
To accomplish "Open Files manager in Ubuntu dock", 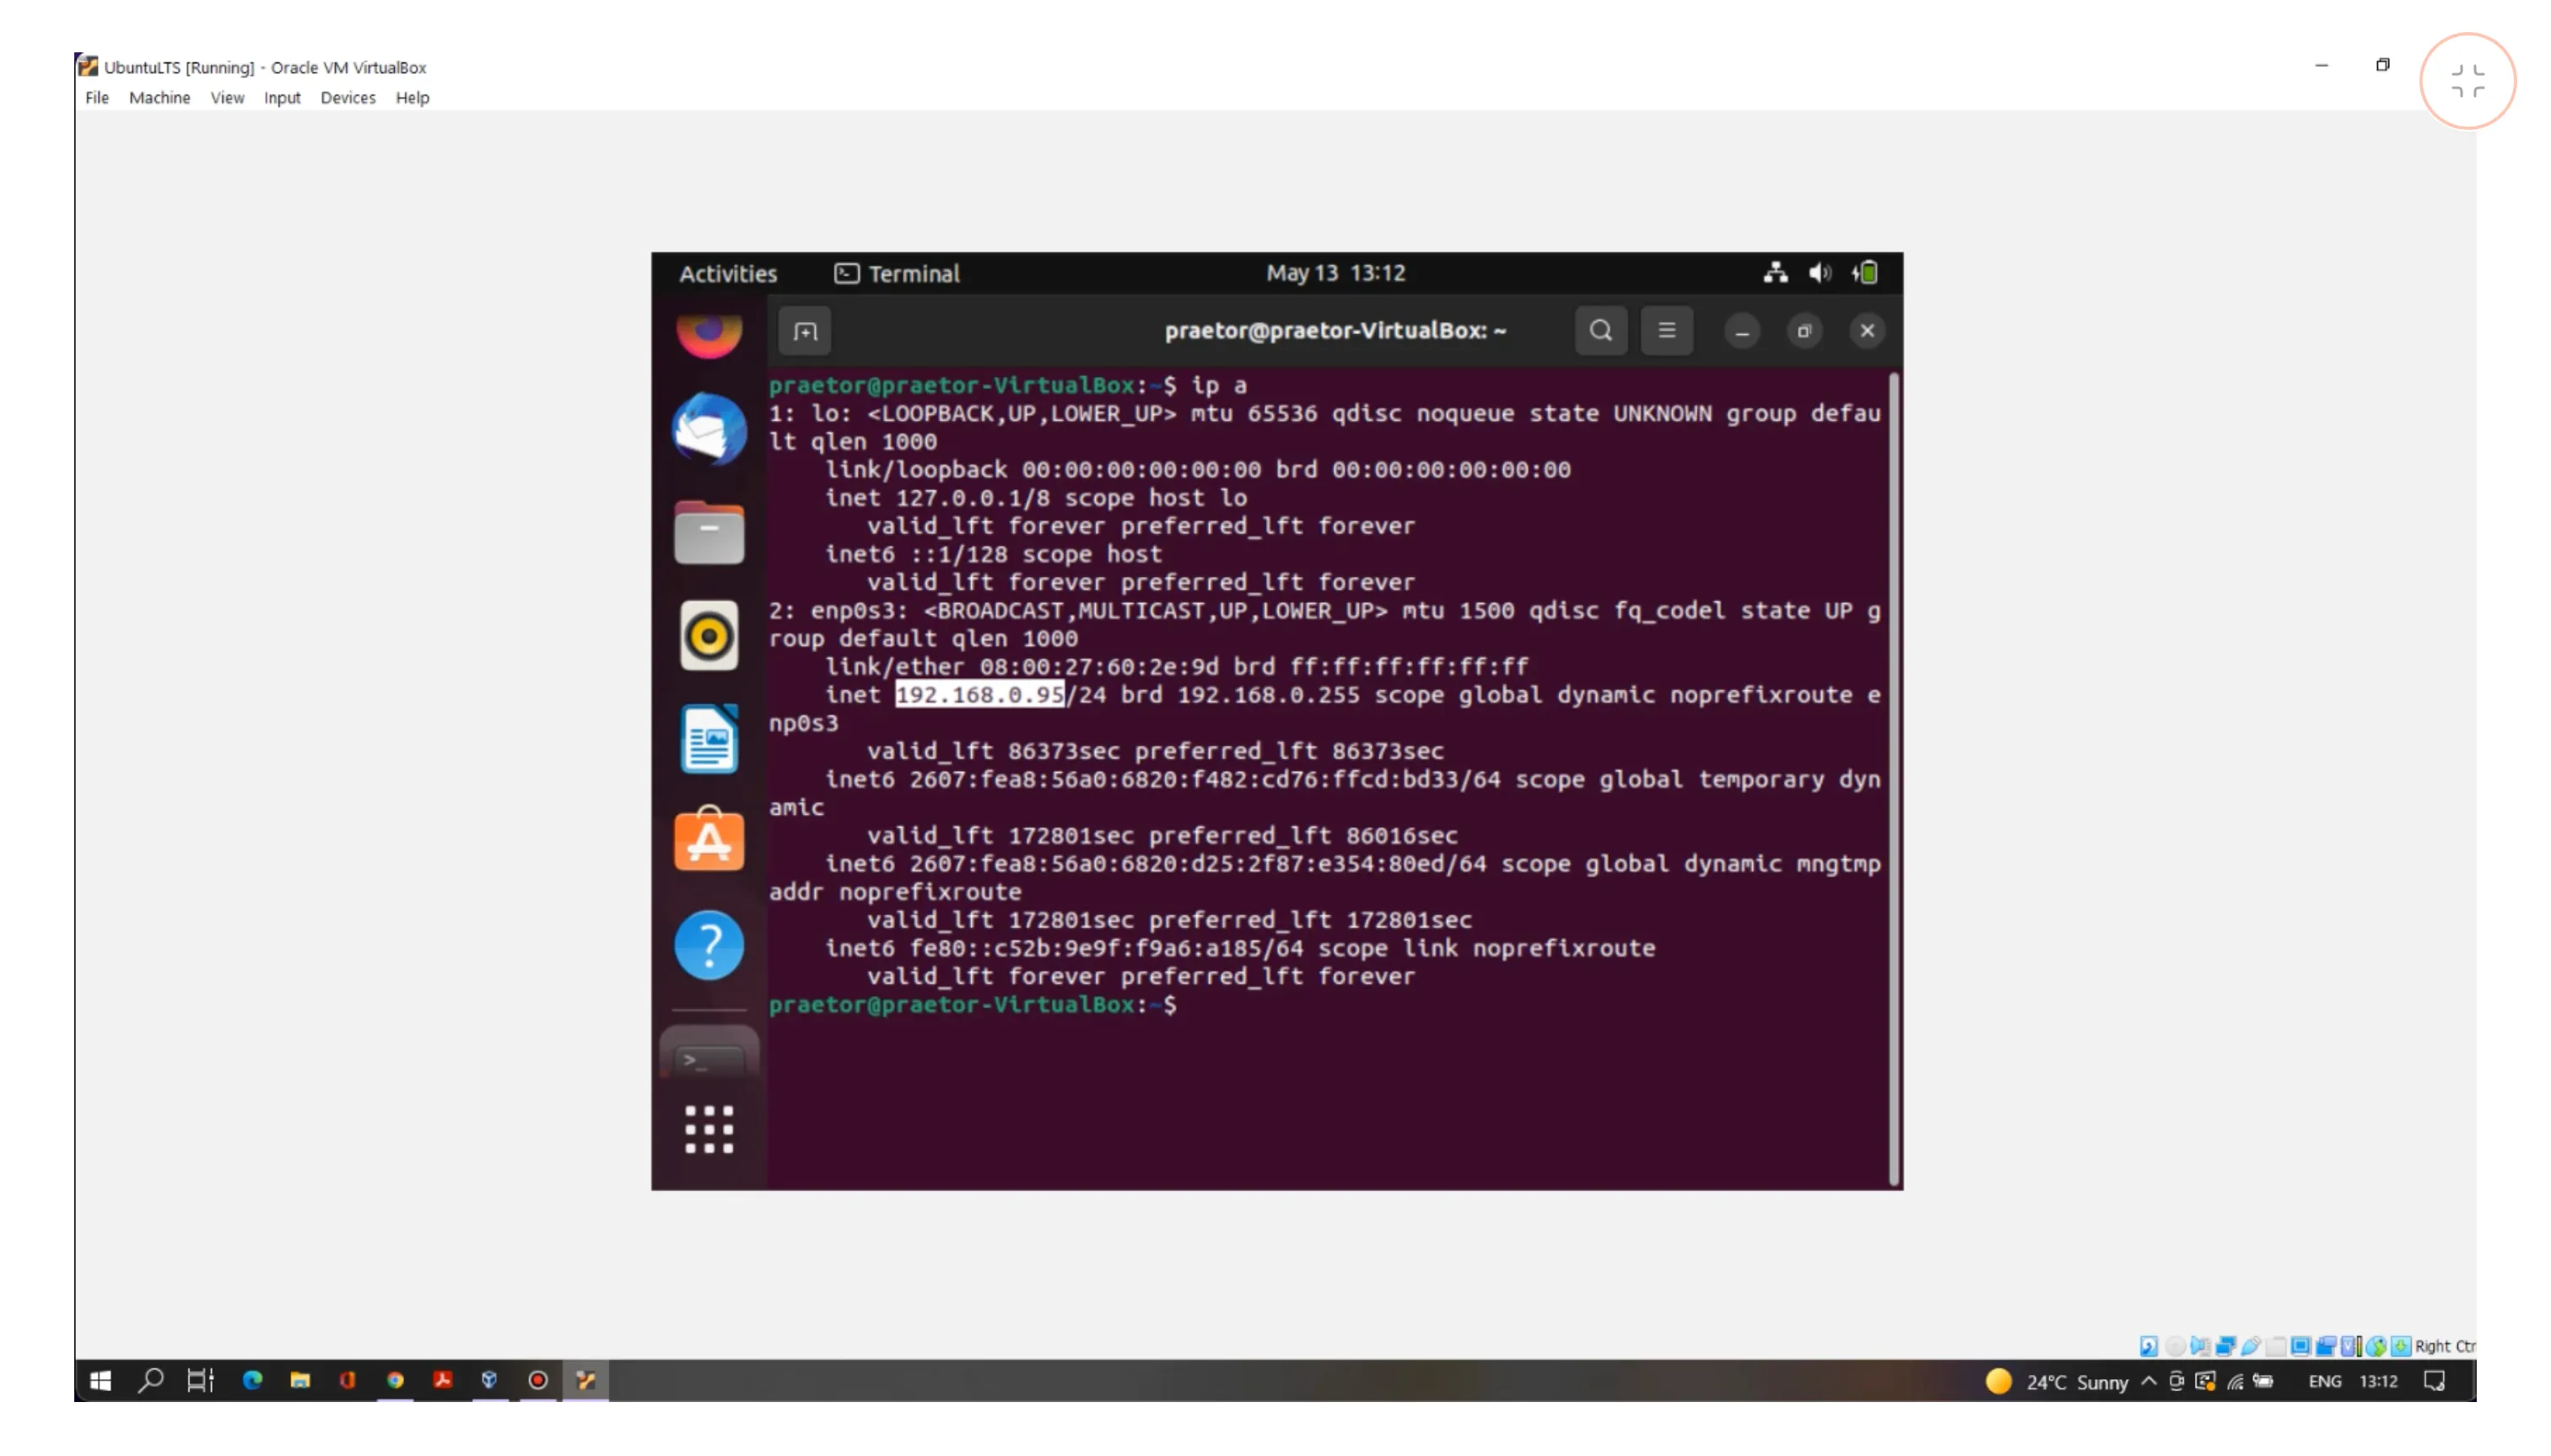I will [x=709, y=534].
